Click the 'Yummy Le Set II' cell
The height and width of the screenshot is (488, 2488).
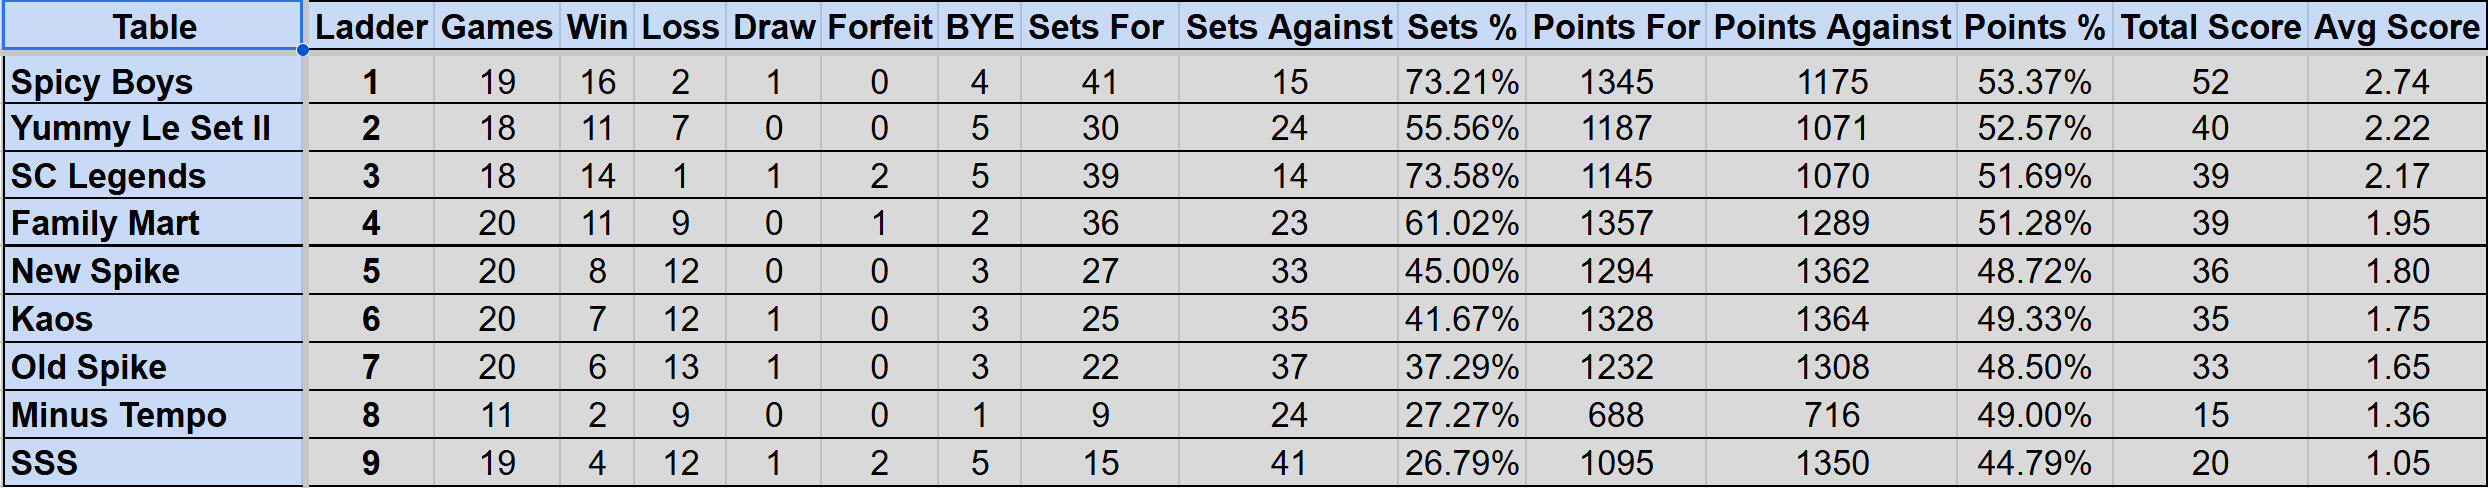153,129
